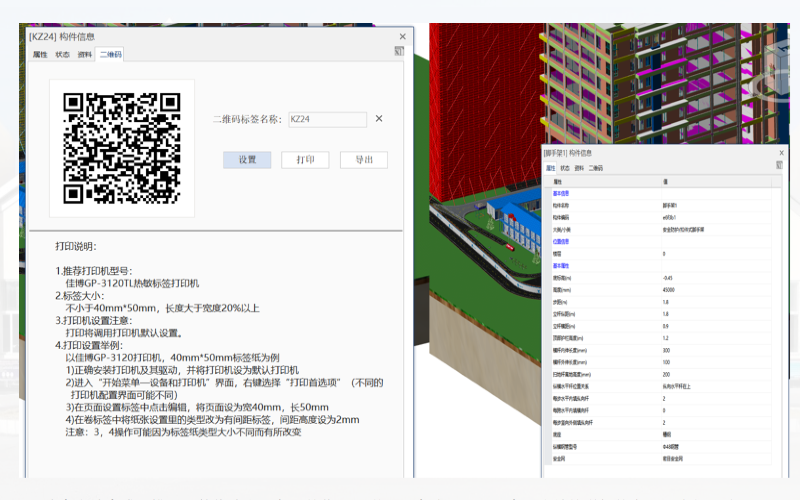Switch to 状态 tab in KZ24 window
The height and width of the screenshot is (500, 800).
[x=62, y=55]
